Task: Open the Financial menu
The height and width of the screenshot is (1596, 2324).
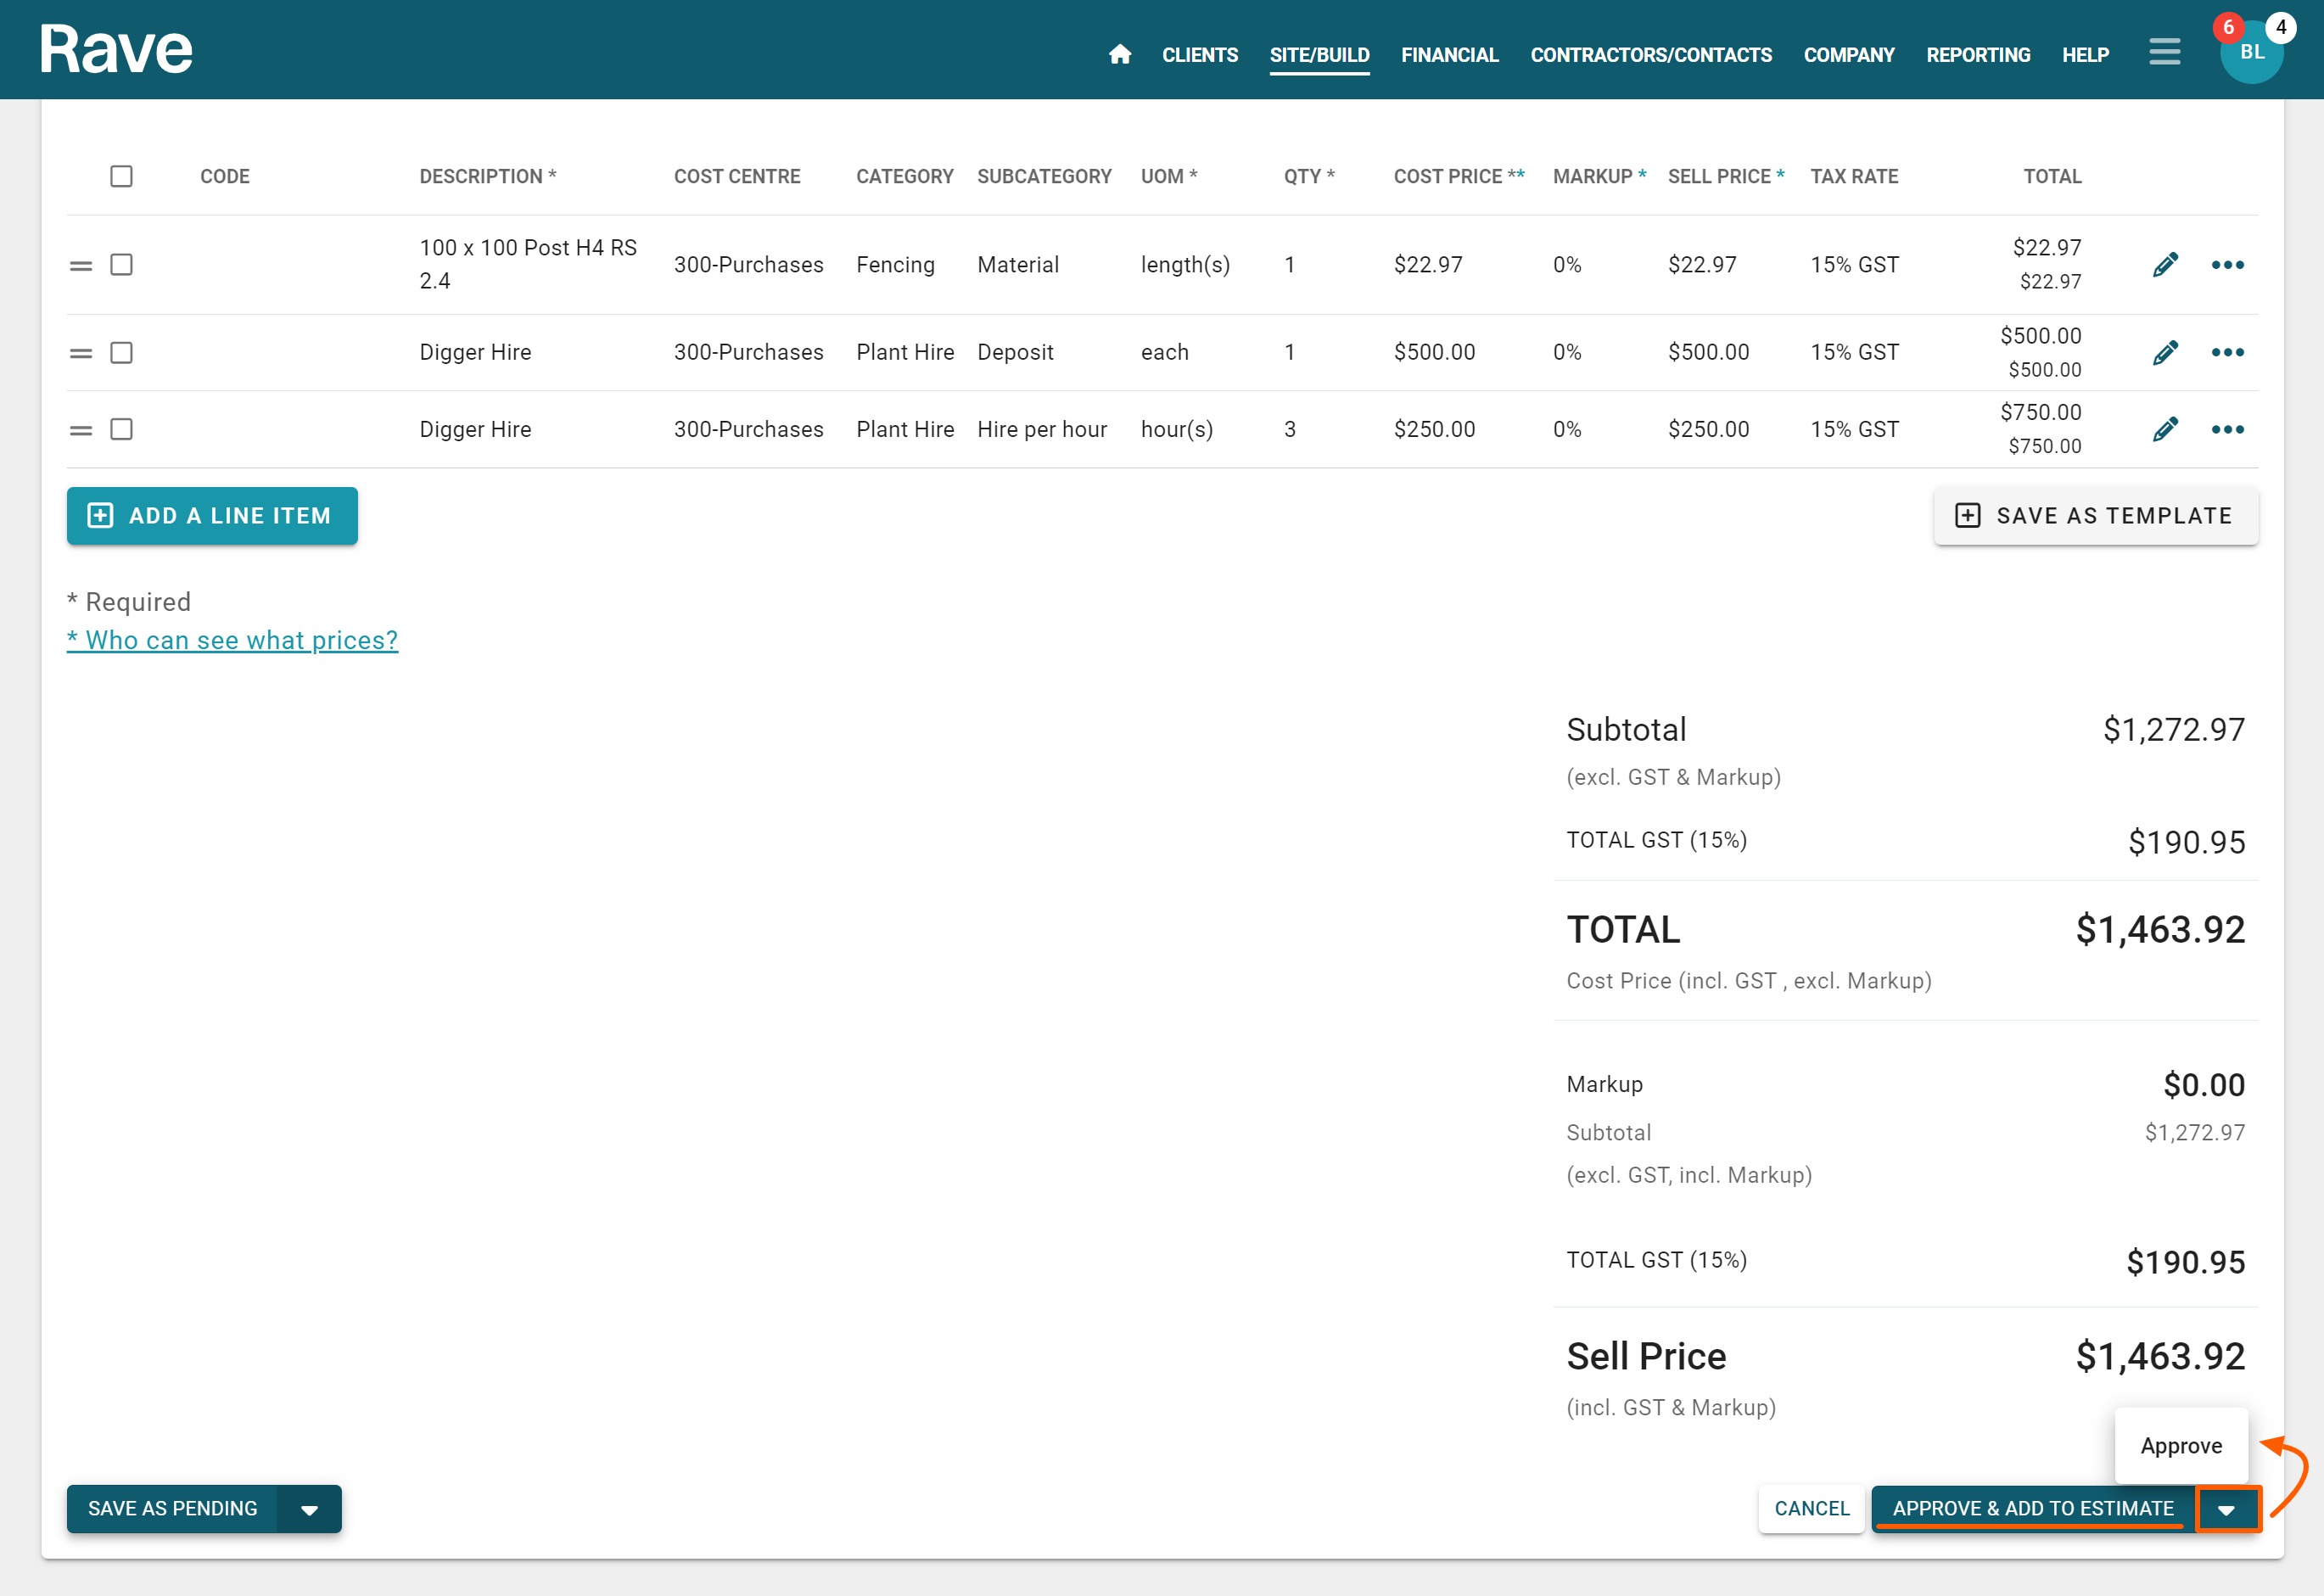Action: pos(1449,55)
